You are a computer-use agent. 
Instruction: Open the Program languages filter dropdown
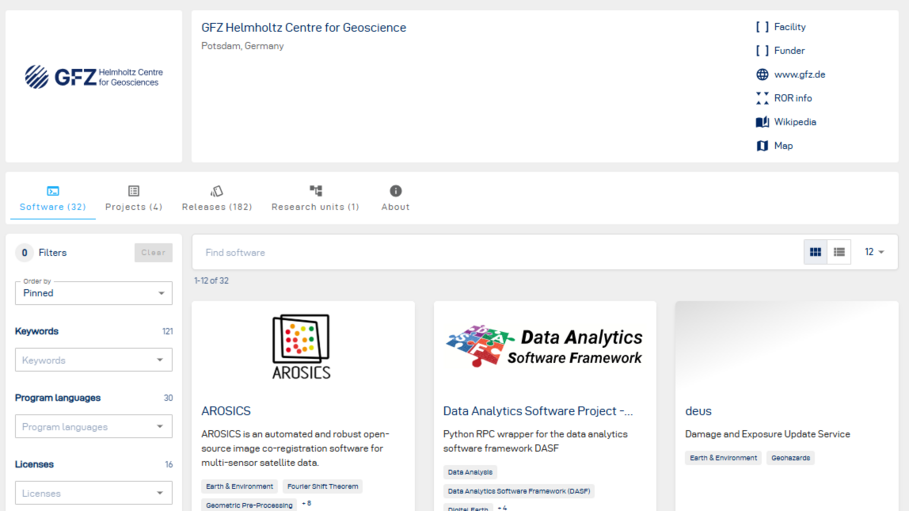[x=94, y=427]
